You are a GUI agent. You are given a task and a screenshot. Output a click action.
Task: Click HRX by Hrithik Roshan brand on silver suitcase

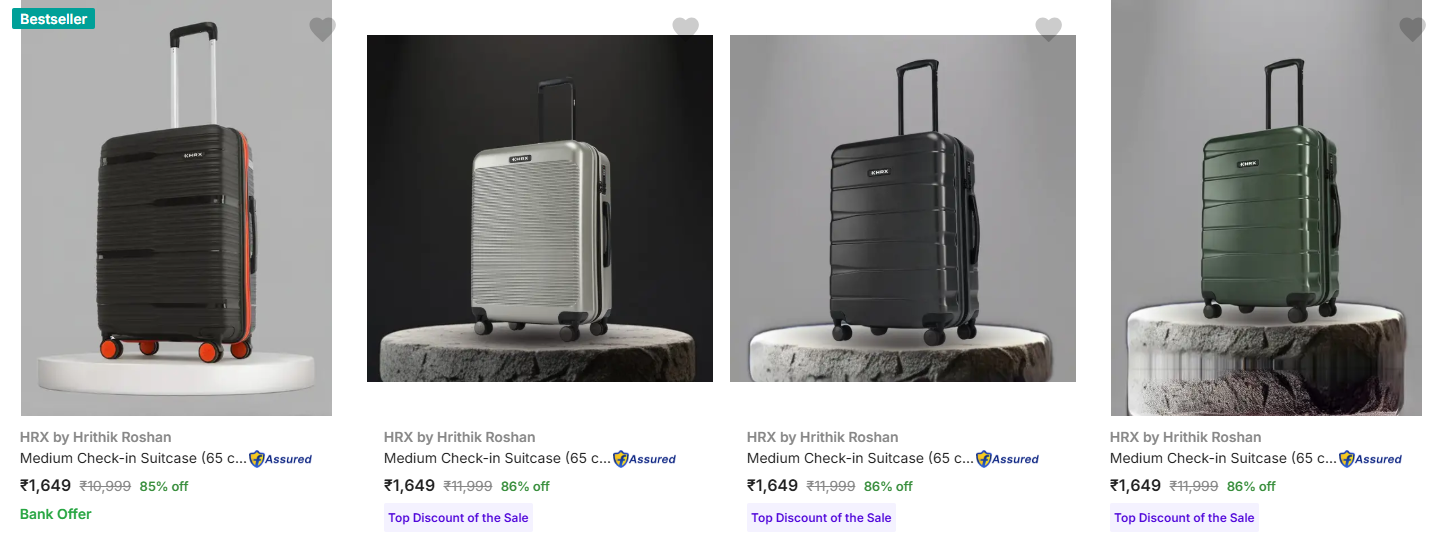tap(459, 437)
